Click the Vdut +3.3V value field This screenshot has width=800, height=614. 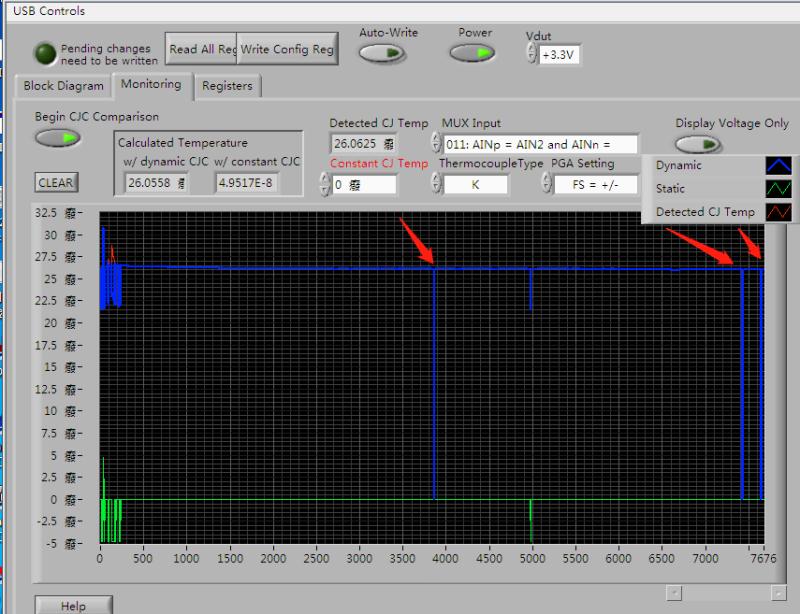coord(559,55)
